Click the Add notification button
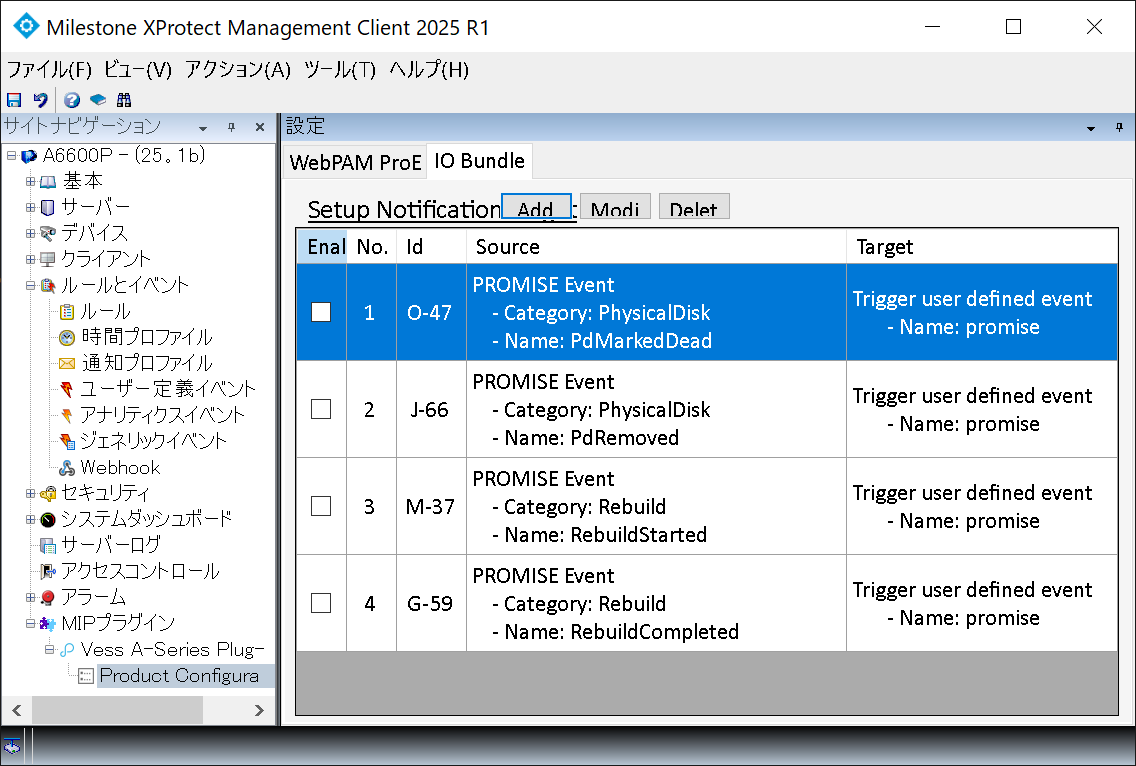Image resolution: width=1136 pixels, height=766 pixels. coord(536,207)
